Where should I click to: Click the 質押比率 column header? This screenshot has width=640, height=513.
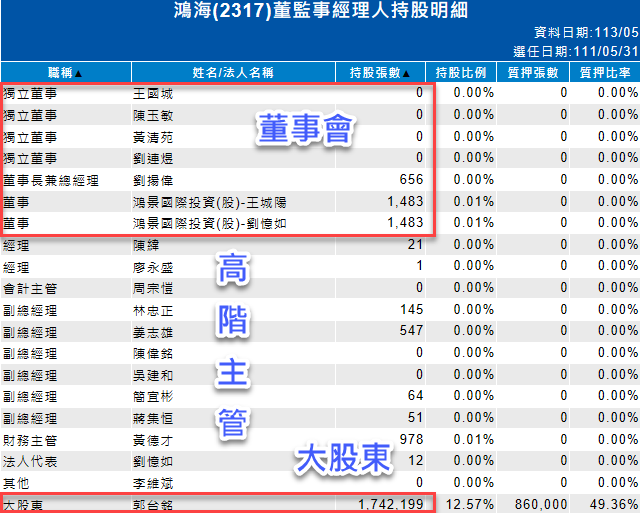605,73
